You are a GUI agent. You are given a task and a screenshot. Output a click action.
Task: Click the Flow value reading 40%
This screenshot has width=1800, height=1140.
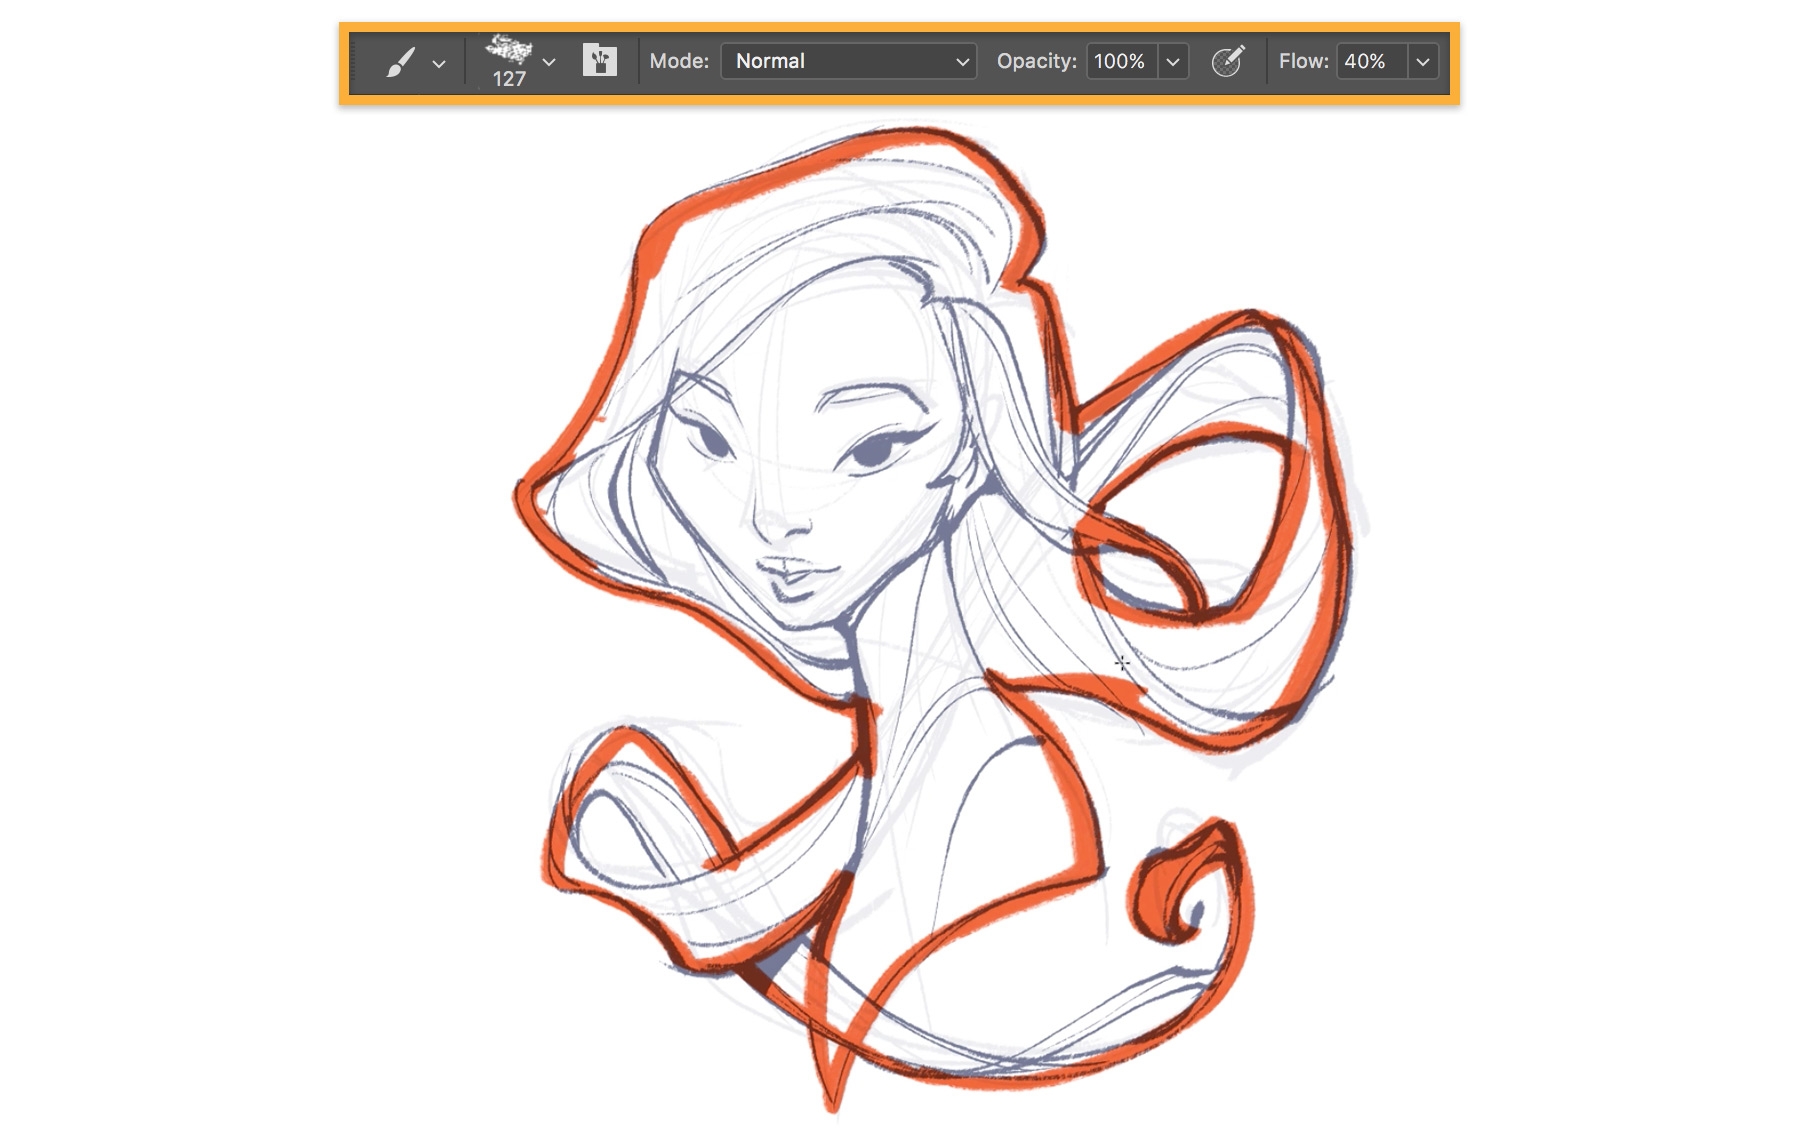tap(1371, 61)
